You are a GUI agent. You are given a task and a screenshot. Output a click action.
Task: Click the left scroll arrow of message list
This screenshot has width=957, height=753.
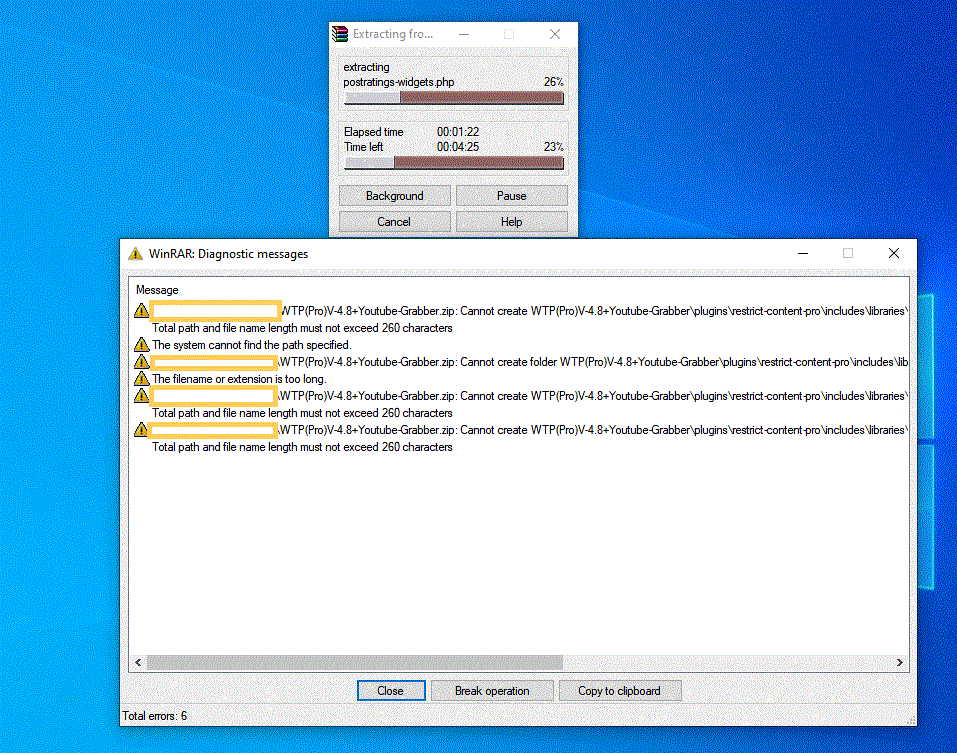pos(138,662)
